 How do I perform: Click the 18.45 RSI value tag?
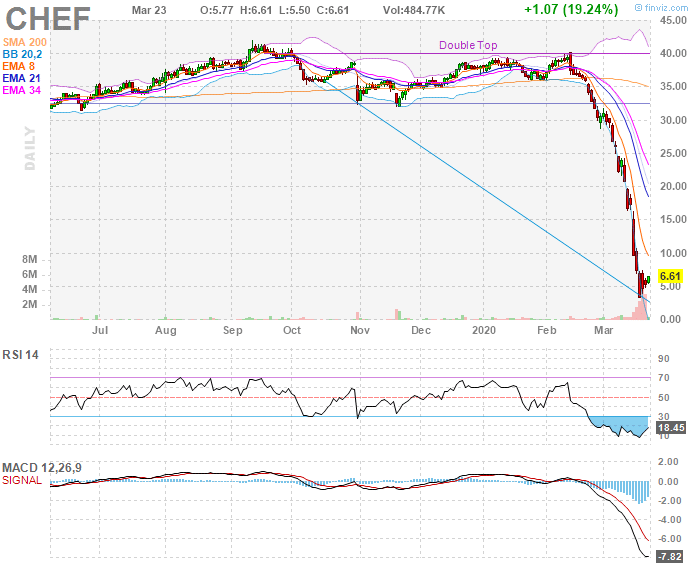(671, 428)
